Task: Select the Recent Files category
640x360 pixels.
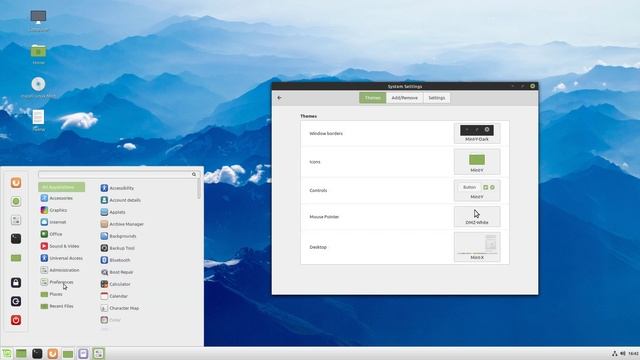Action: (x=62, y=306)
